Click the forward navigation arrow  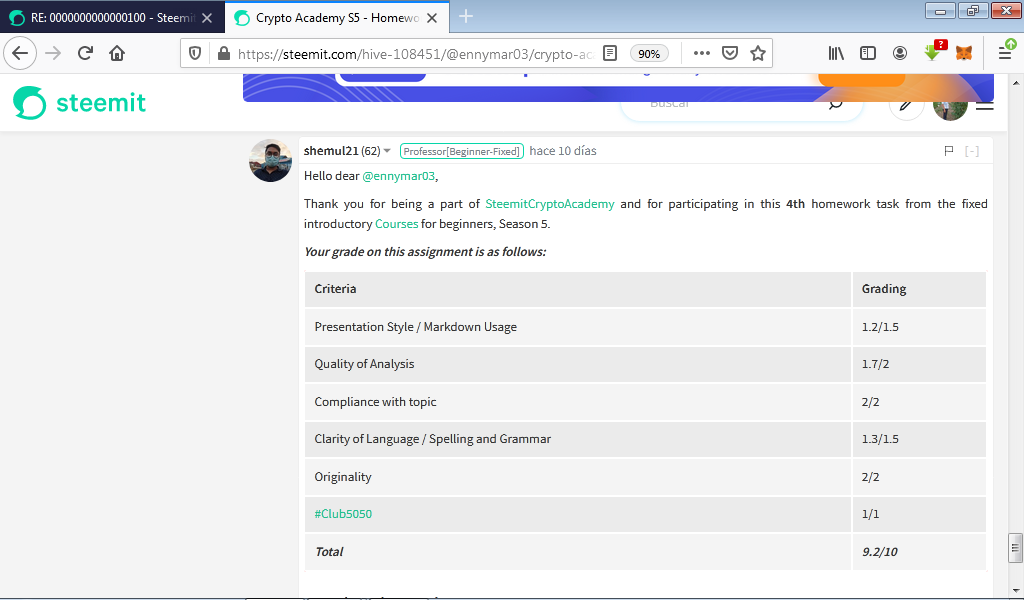pos(53,53)
